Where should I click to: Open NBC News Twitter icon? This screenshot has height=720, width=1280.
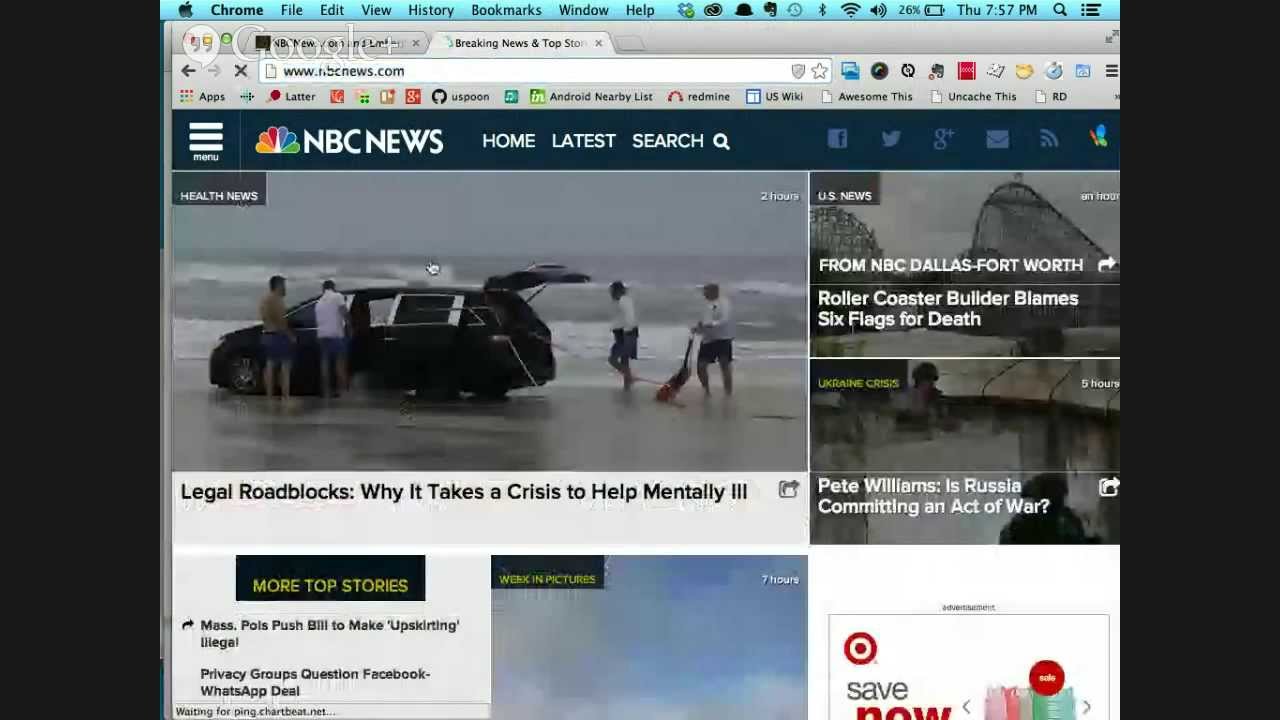point(890,139)
